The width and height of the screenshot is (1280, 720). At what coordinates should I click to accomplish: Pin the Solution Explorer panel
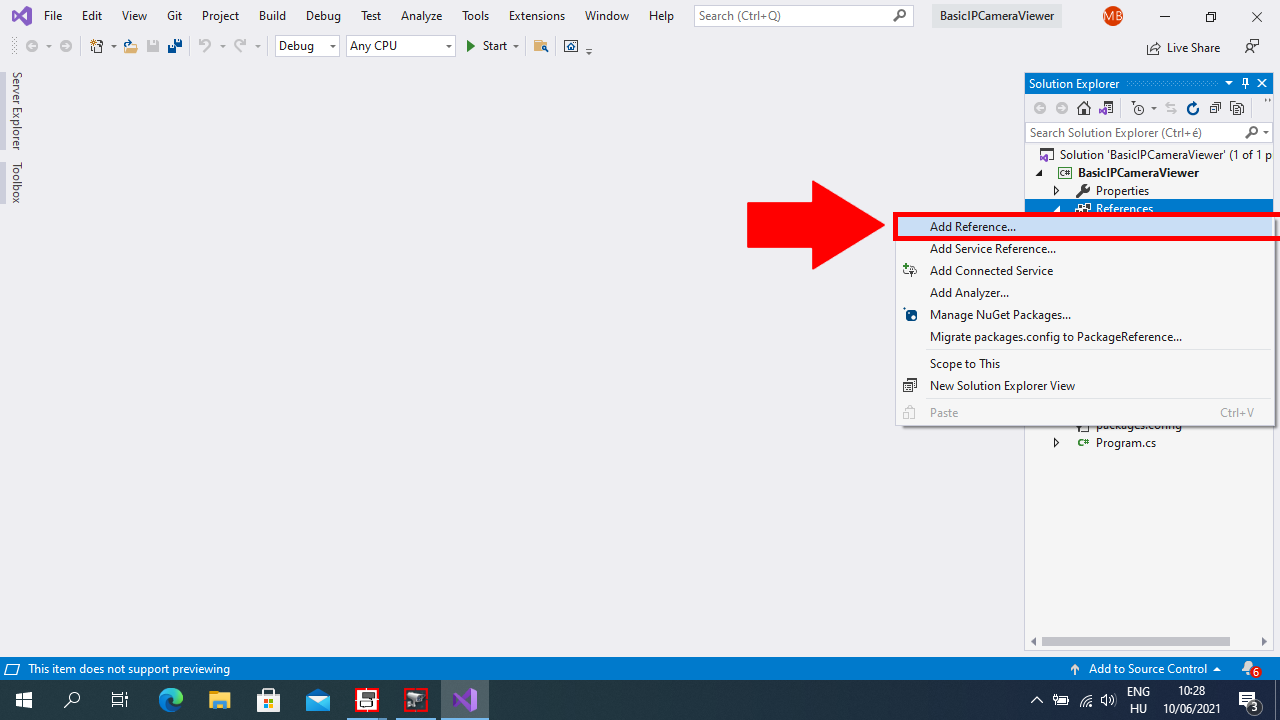pyautogui.click(x=1245, y=83)
